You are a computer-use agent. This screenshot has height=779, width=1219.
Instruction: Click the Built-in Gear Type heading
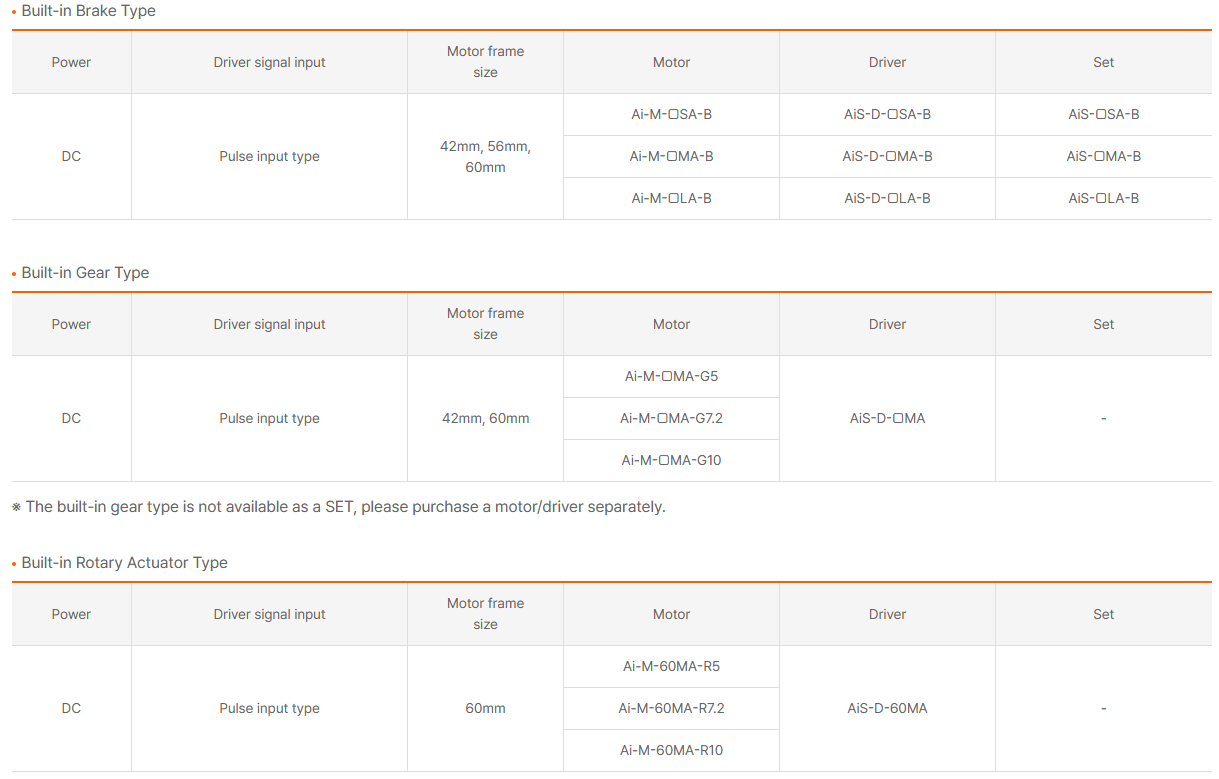click(85, 273)
